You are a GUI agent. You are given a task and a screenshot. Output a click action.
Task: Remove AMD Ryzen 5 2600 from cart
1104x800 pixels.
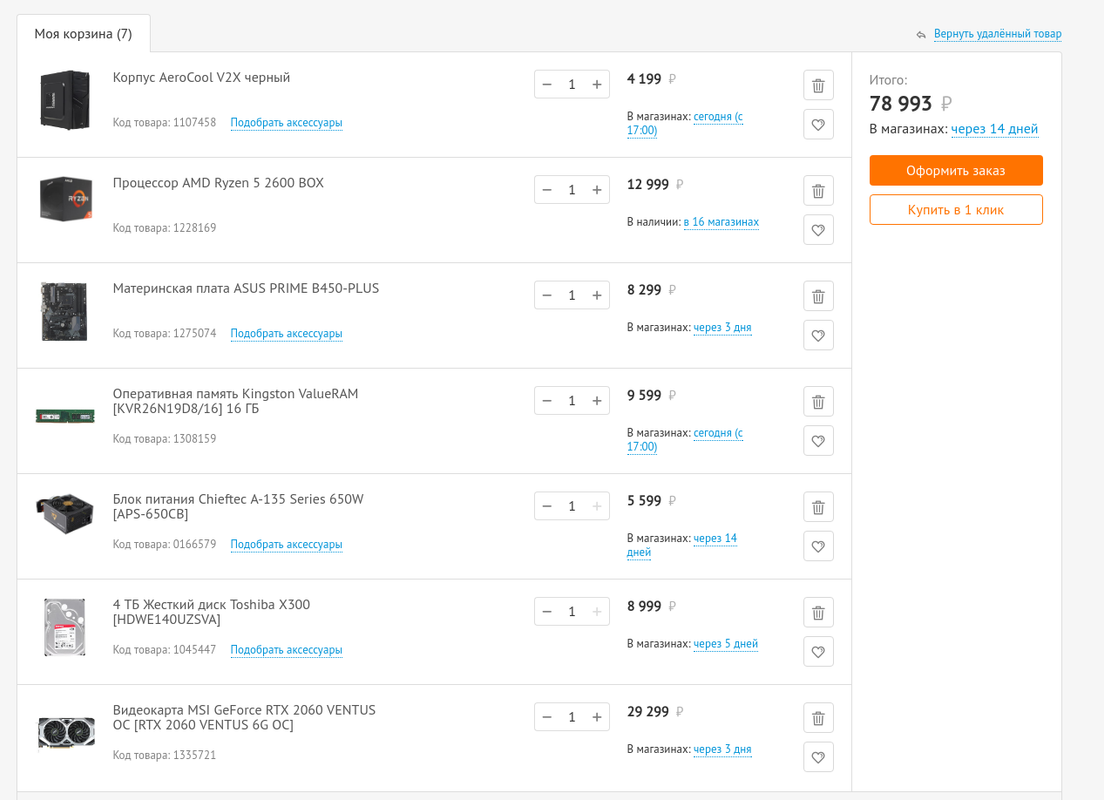[x=818, y=191]
